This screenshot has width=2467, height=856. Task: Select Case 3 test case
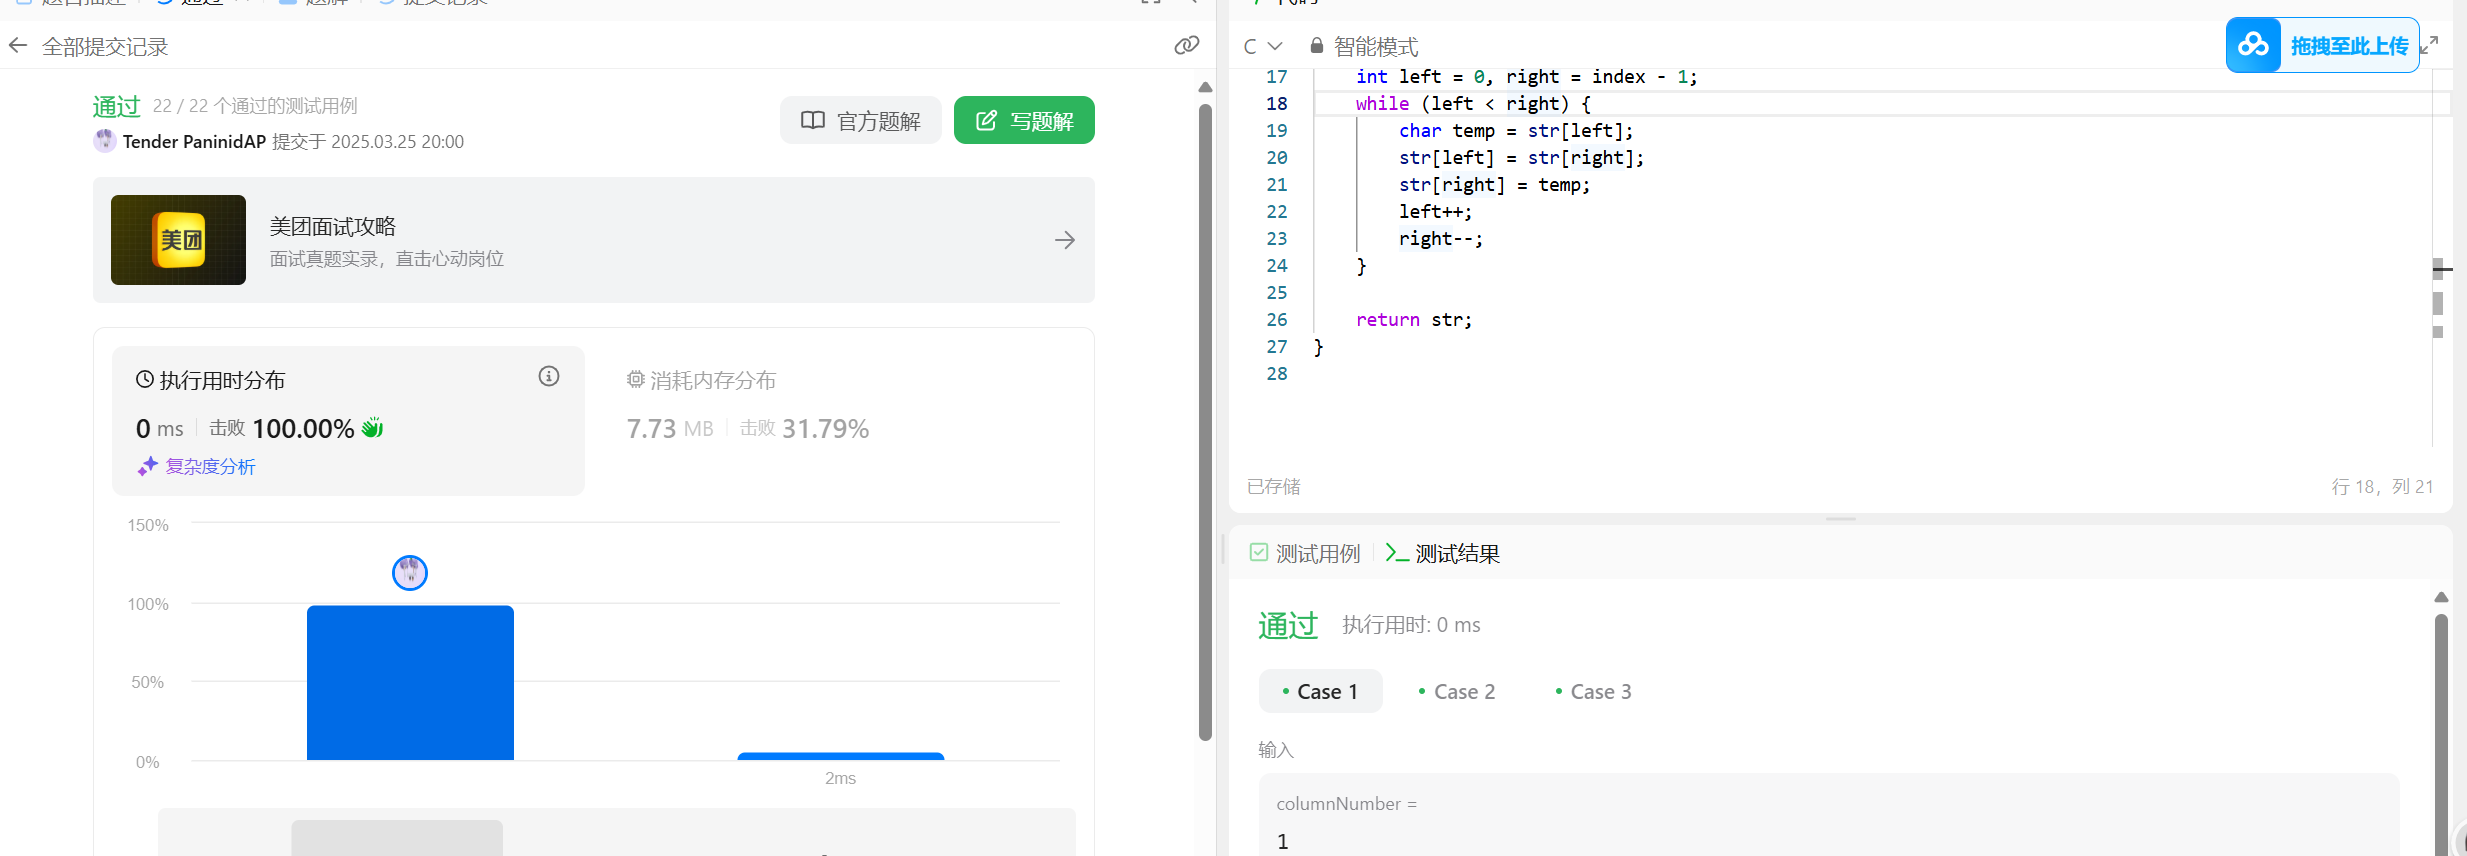(1593, 692)
